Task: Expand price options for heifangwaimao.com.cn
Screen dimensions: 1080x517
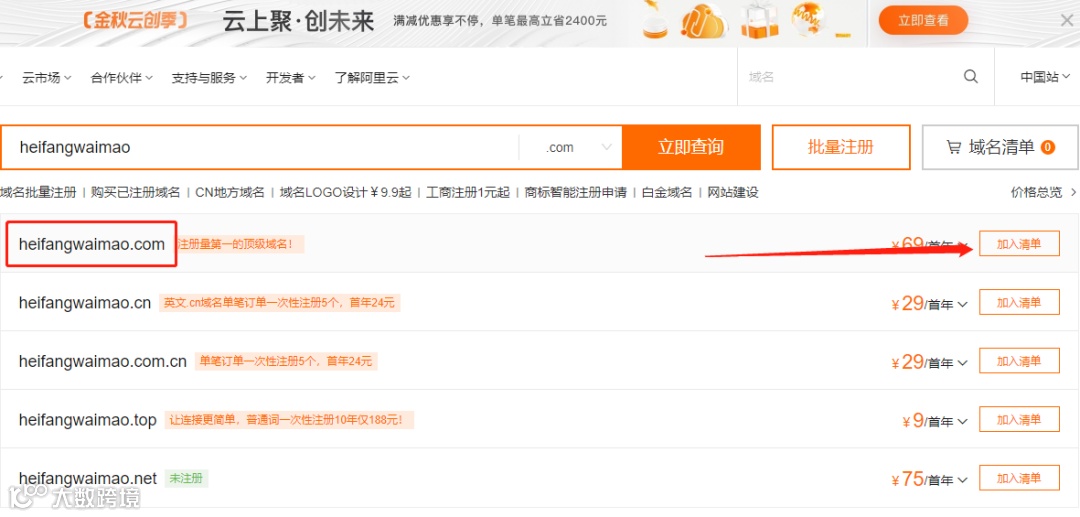Action: (x=962, y=363)
